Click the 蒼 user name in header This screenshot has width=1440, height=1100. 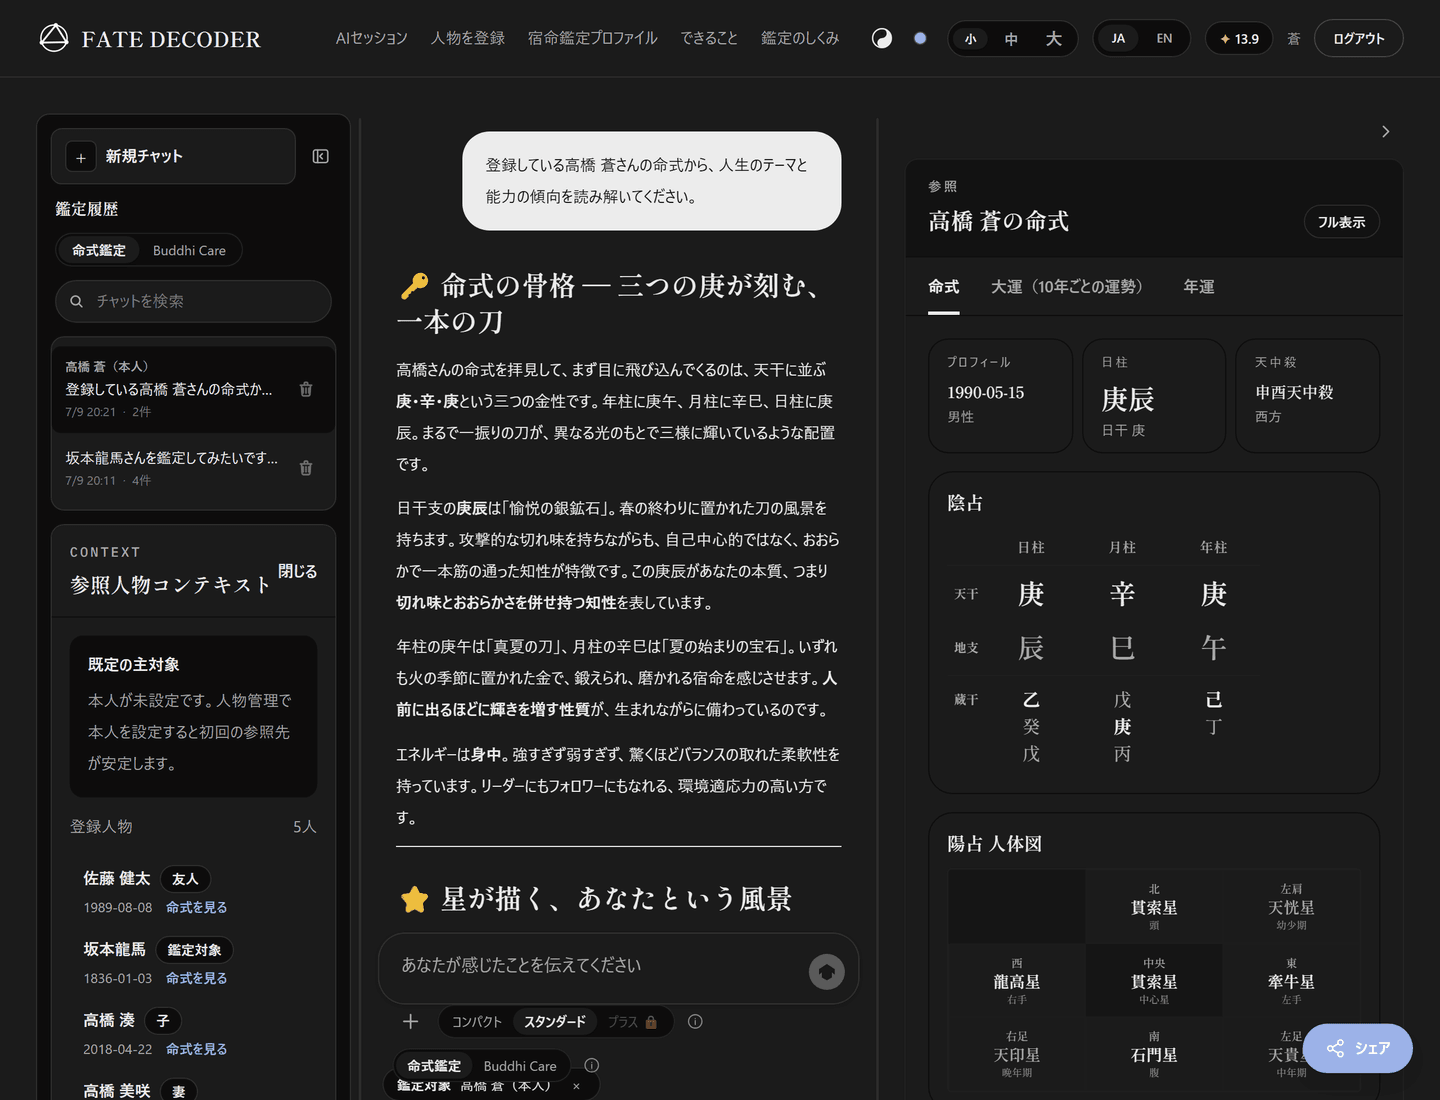tap(1294, 38)
